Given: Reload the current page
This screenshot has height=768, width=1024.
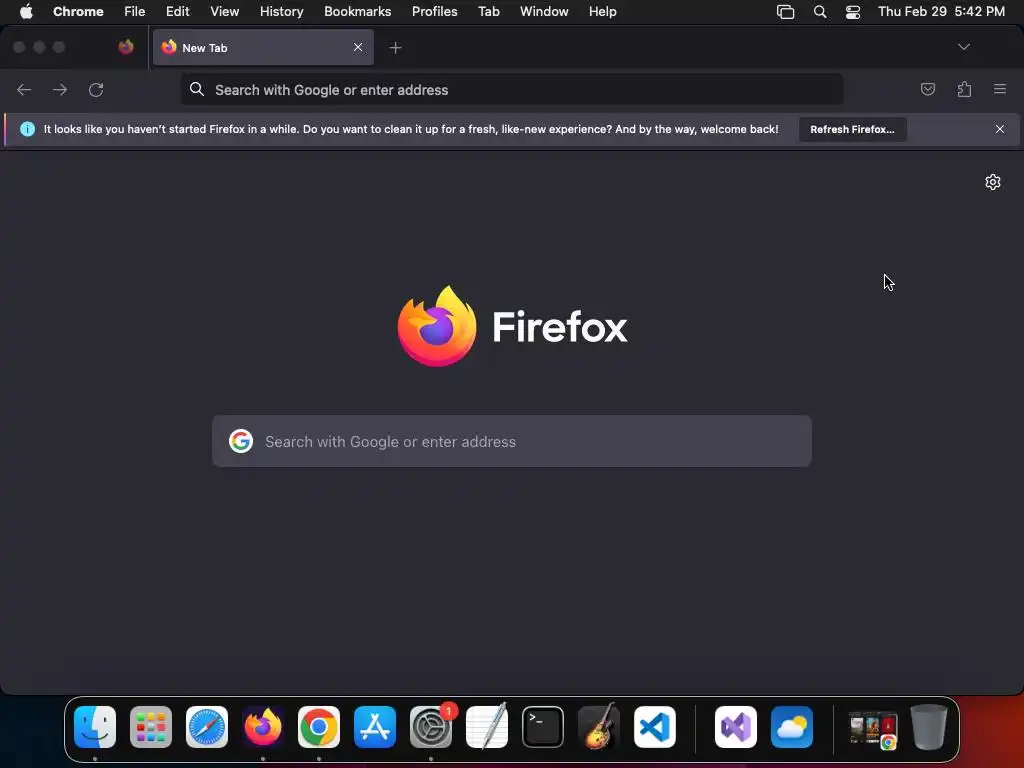Looking at the screenshot, I should (96, 89).
